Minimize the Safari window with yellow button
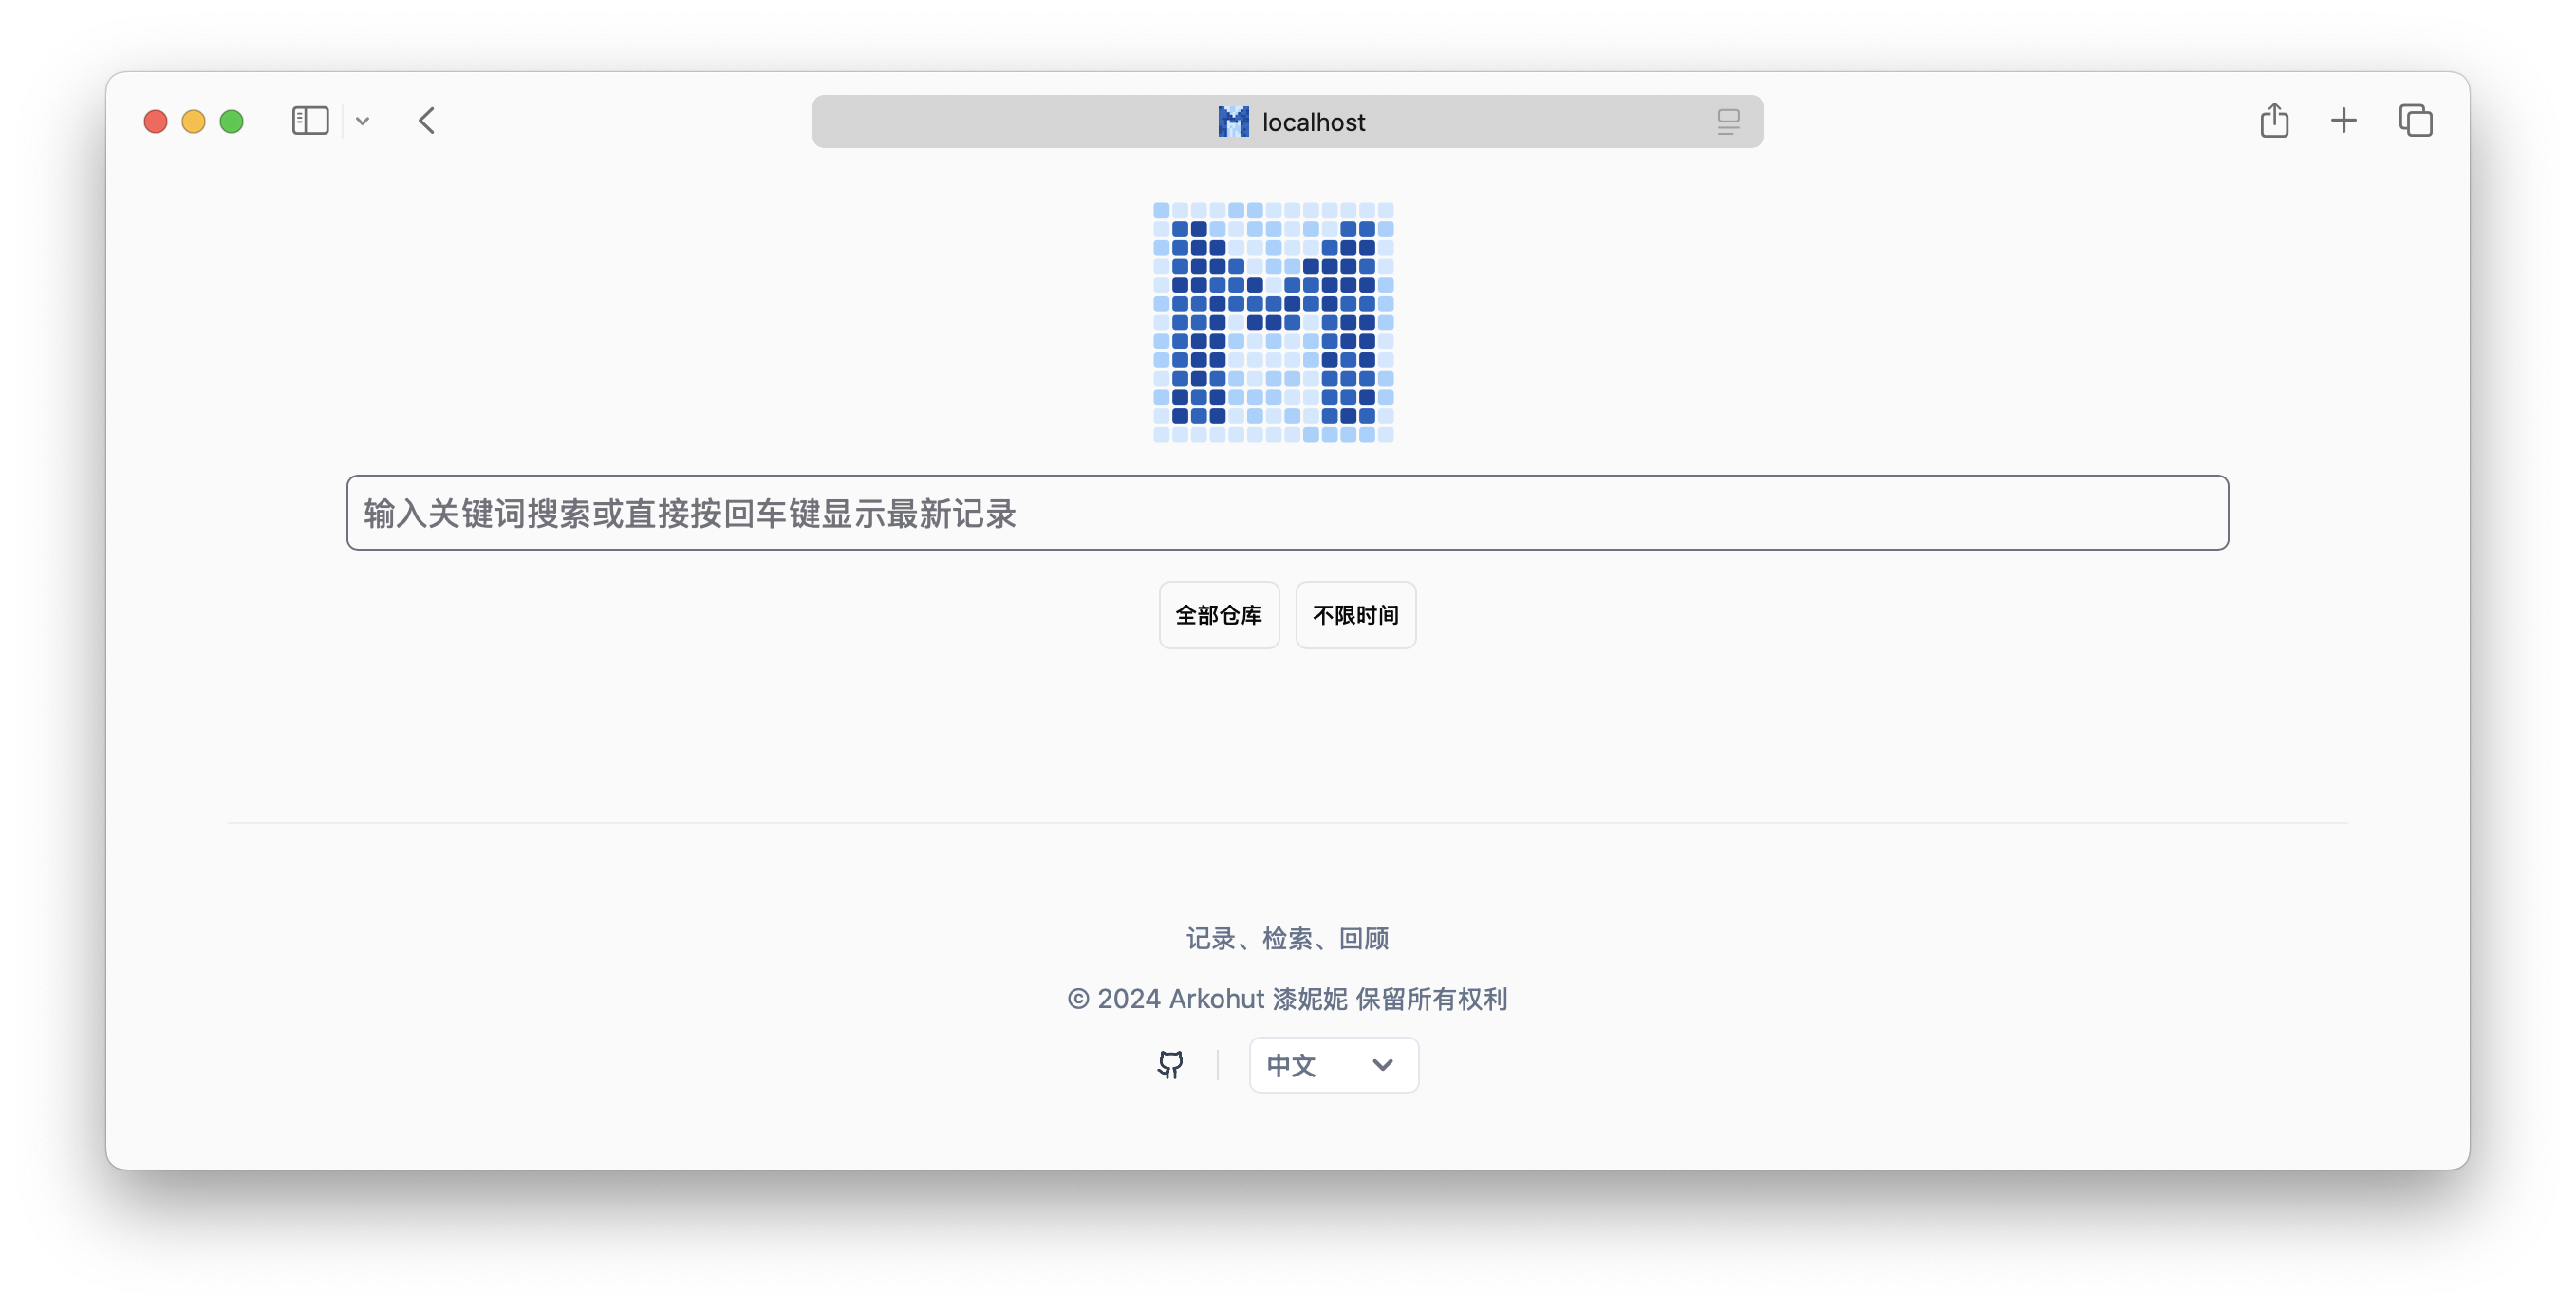This screenshot has width=2576, height=1310. pyautogui.click(x=193, y=121)
